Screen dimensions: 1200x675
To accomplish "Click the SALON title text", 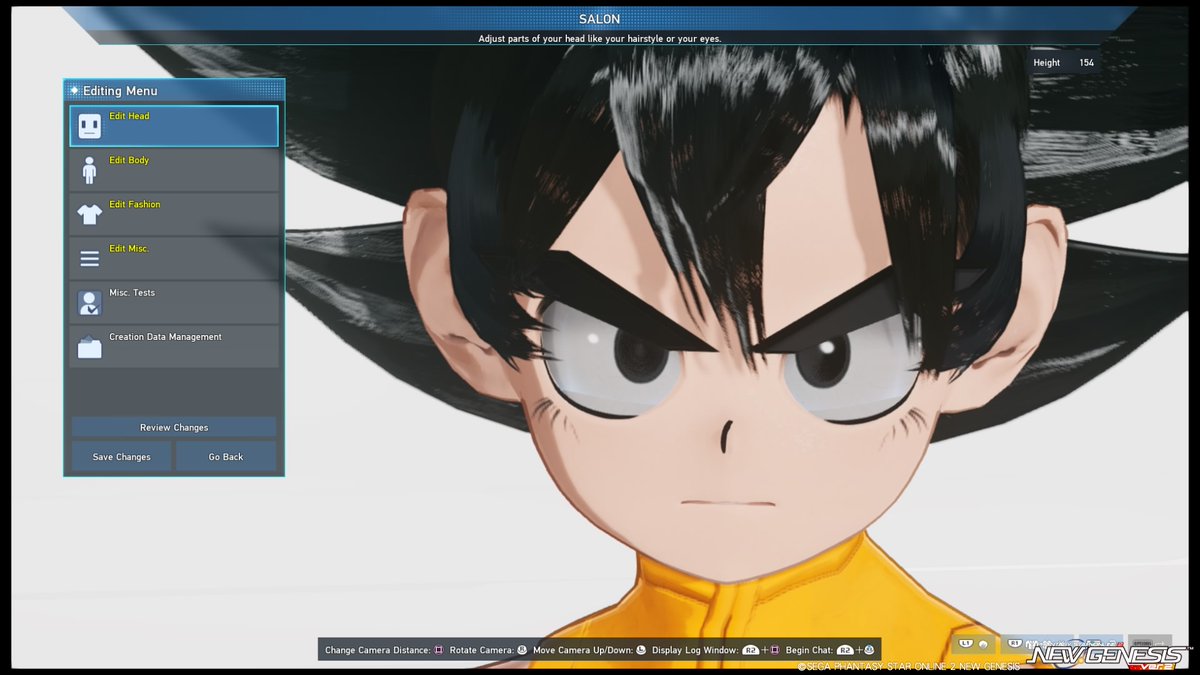I will [x=599, y=19].
